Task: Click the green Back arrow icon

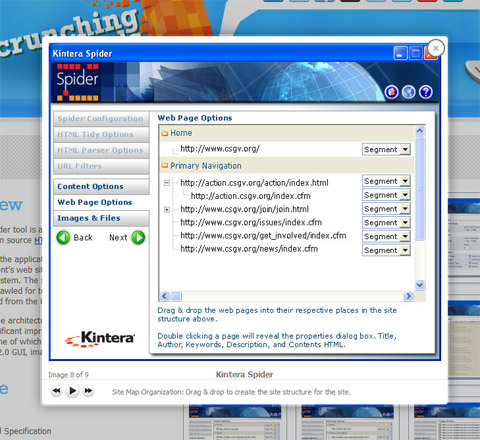Action: [63, 238]
